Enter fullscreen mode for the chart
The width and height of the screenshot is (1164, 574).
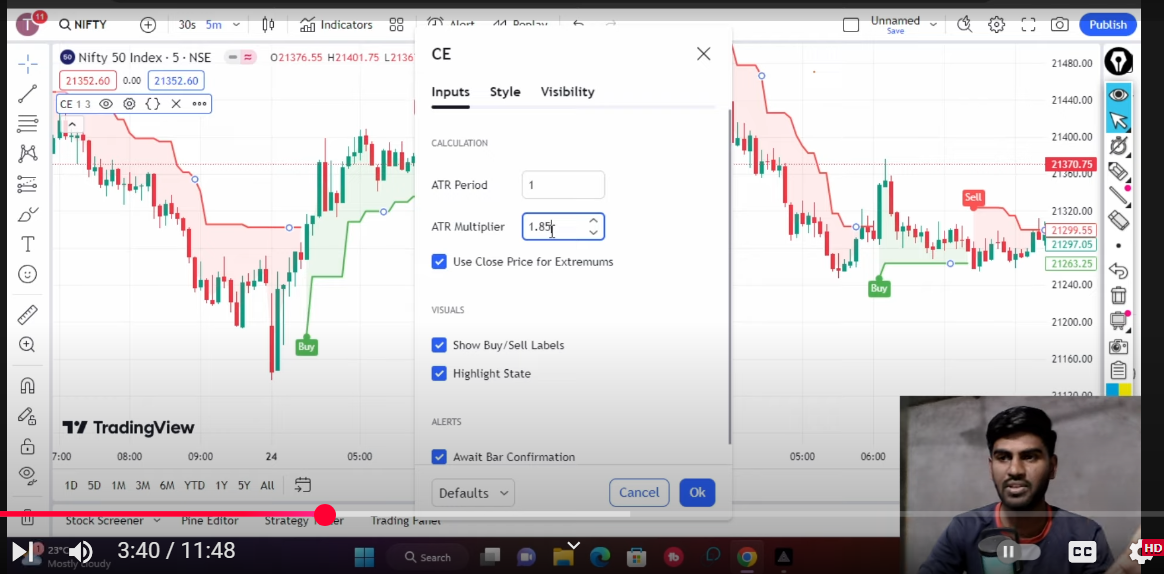[1028, 25]
